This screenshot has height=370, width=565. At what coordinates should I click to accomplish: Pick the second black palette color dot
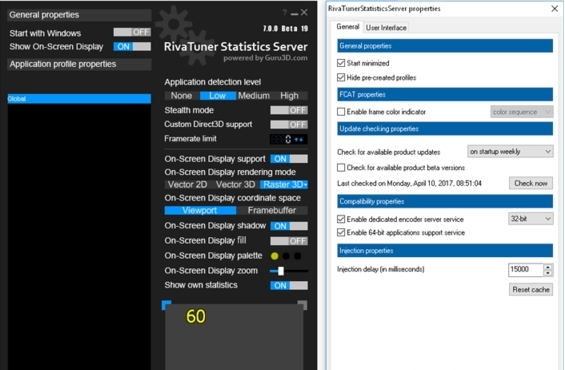click(286, 256)
